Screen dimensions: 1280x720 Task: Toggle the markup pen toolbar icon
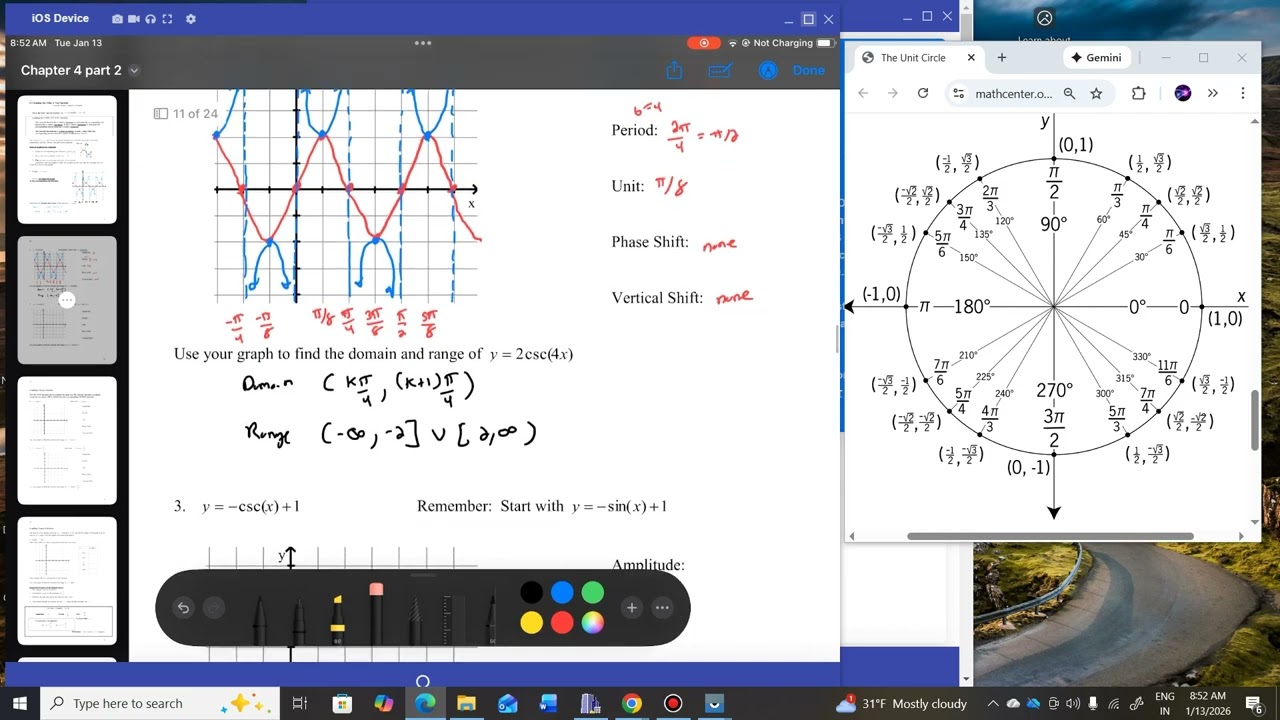(x=719, y=70)
